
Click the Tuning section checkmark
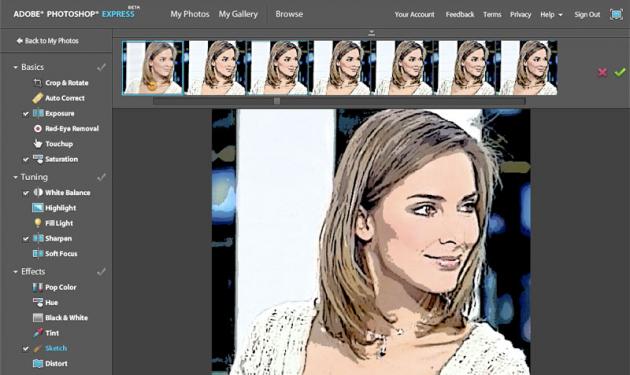102,177
